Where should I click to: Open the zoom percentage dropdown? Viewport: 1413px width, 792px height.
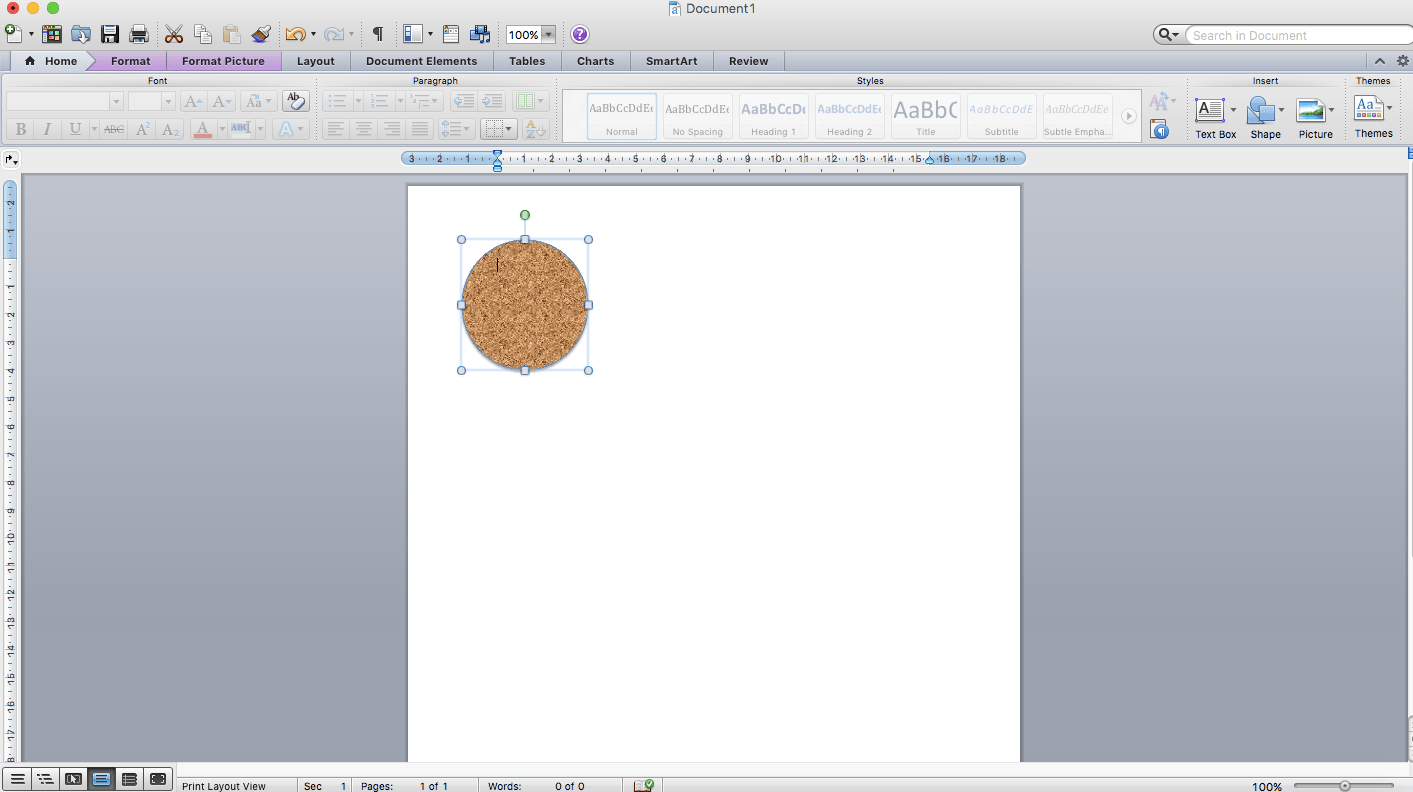548,35
